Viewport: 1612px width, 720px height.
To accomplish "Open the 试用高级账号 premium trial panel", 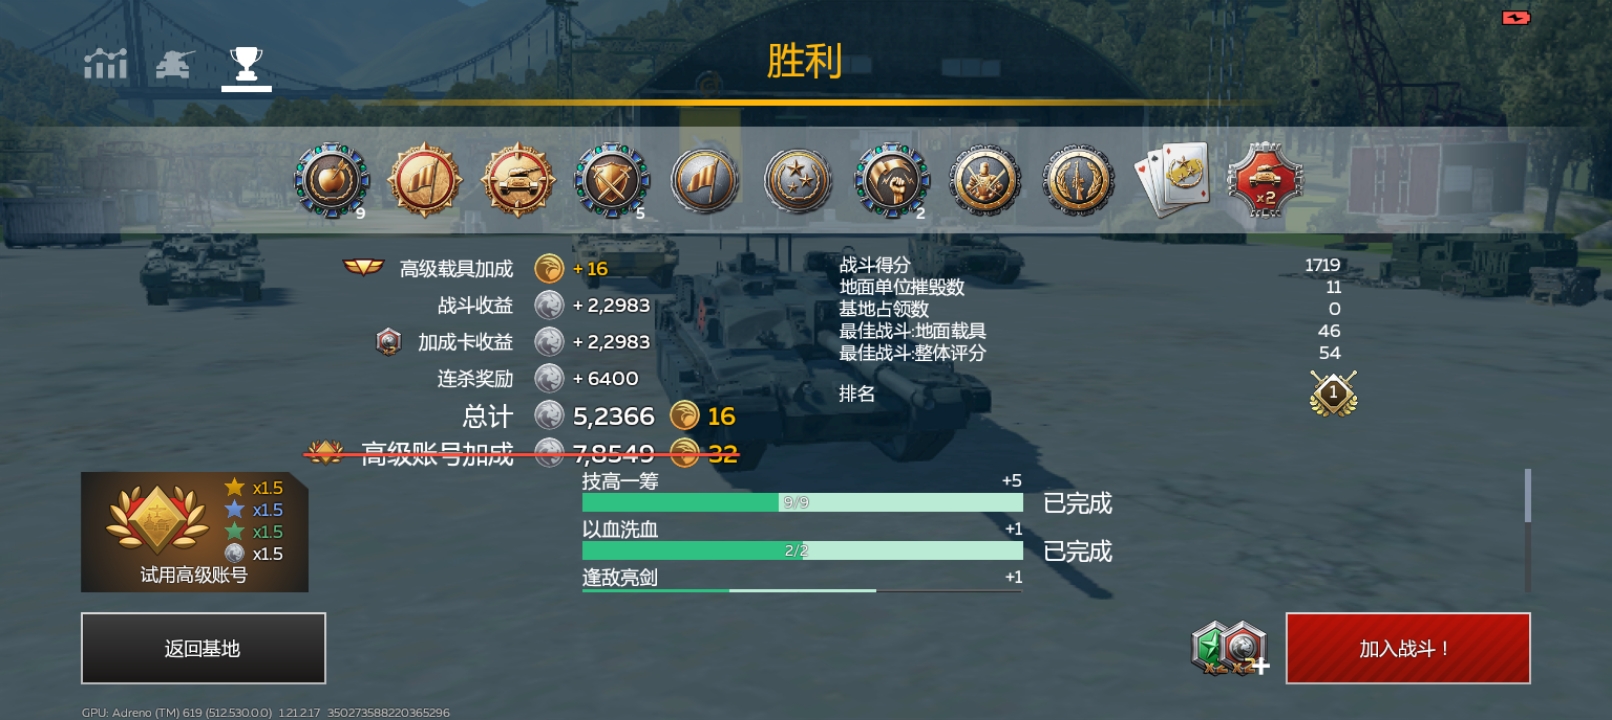I will click(x=194, y=532).
